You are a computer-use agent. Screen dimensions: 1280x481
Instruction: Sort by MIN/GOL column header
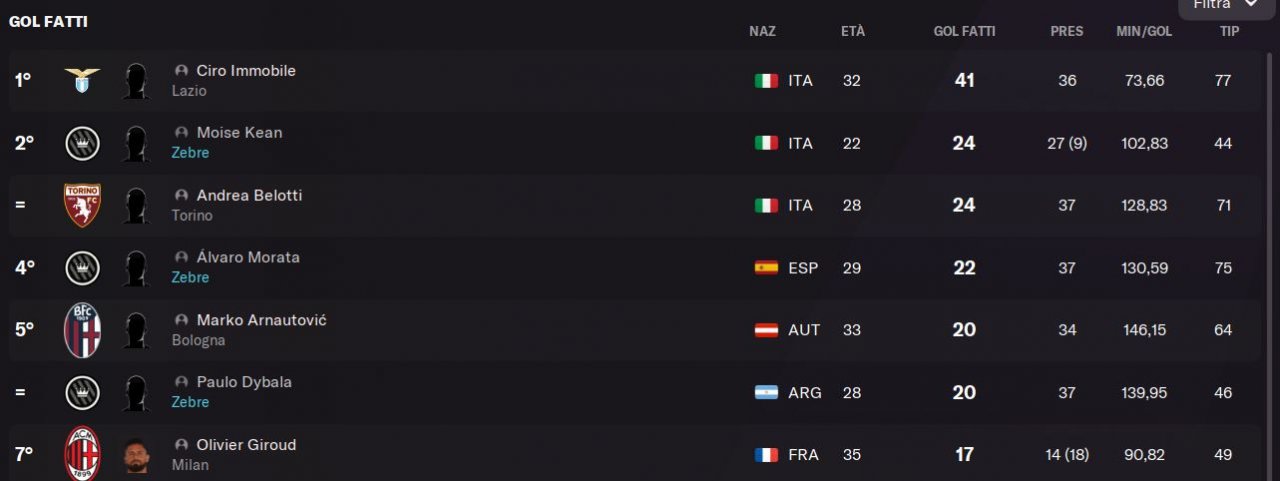(1144, 31)
